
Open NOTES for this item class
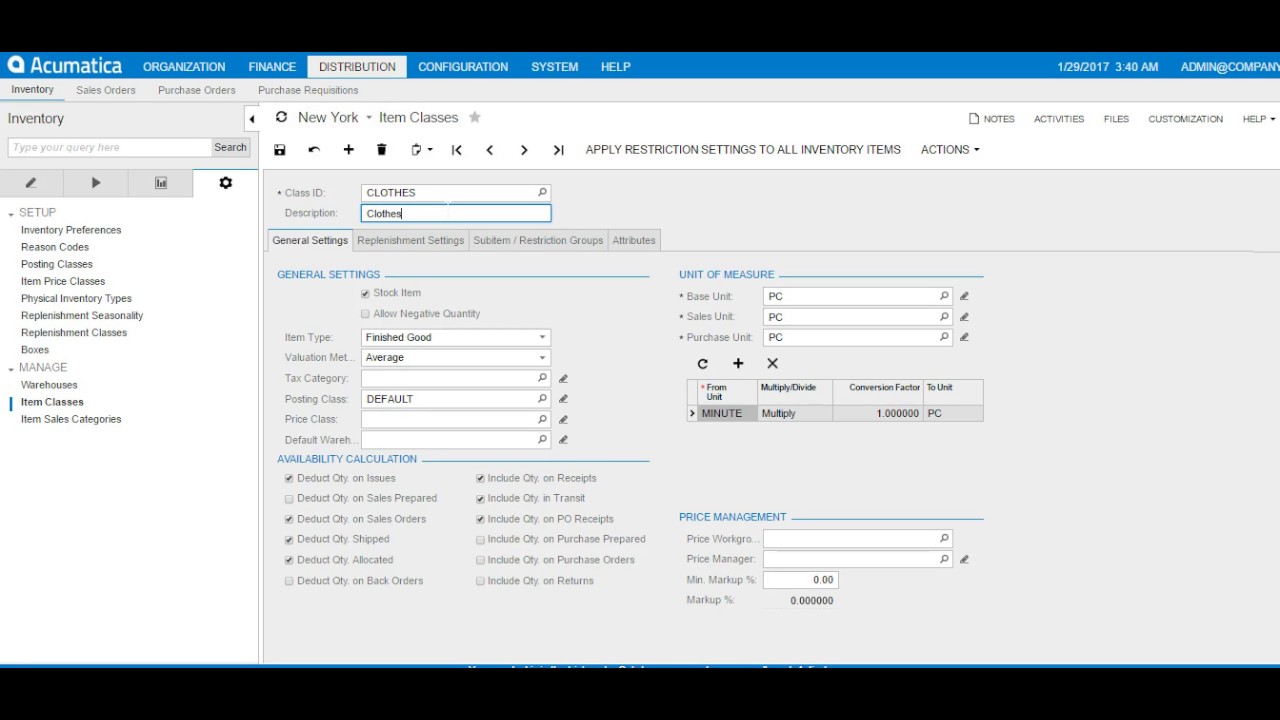992,119
